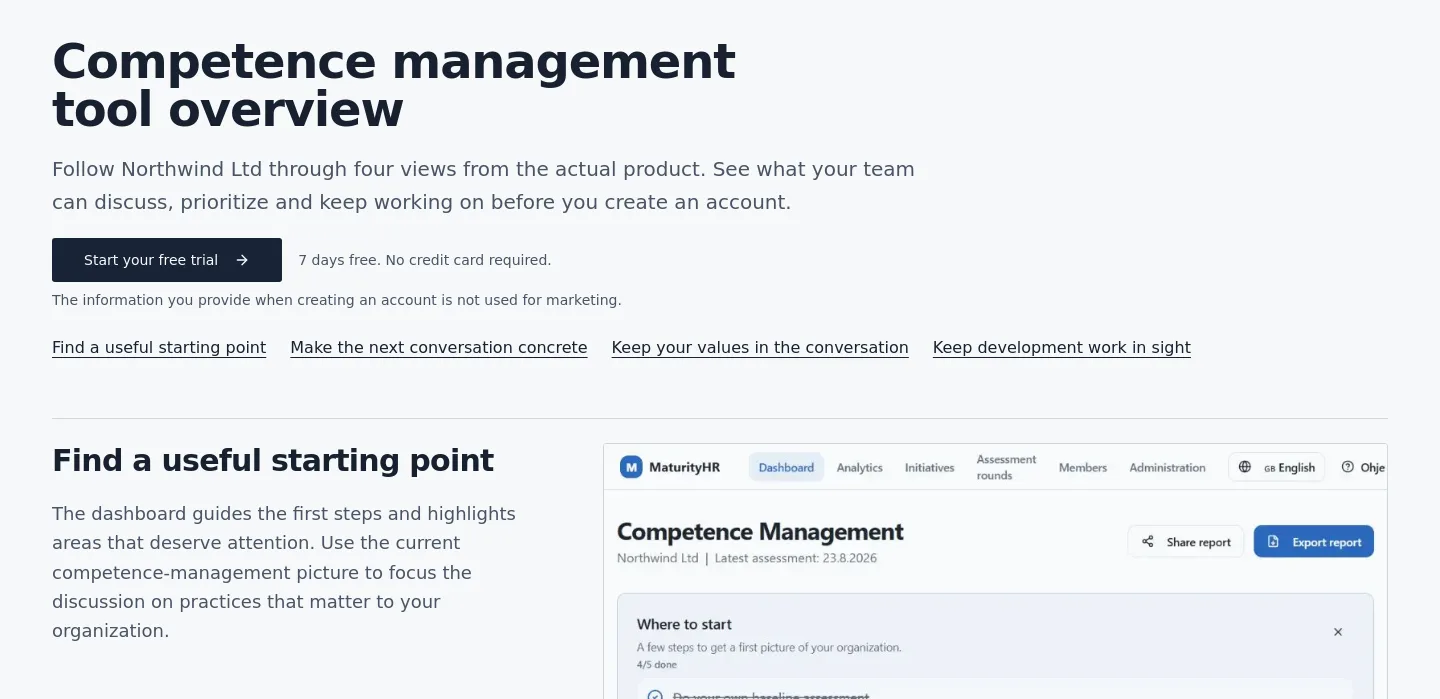Click the file export icon in Export report
1440x699 pixels.
tap(1273, 542)
